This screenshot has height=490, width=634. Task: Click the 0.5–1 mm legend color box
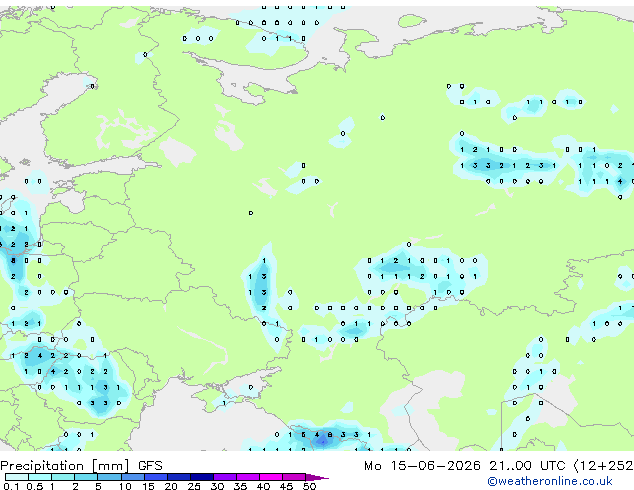tap(40, 477)
